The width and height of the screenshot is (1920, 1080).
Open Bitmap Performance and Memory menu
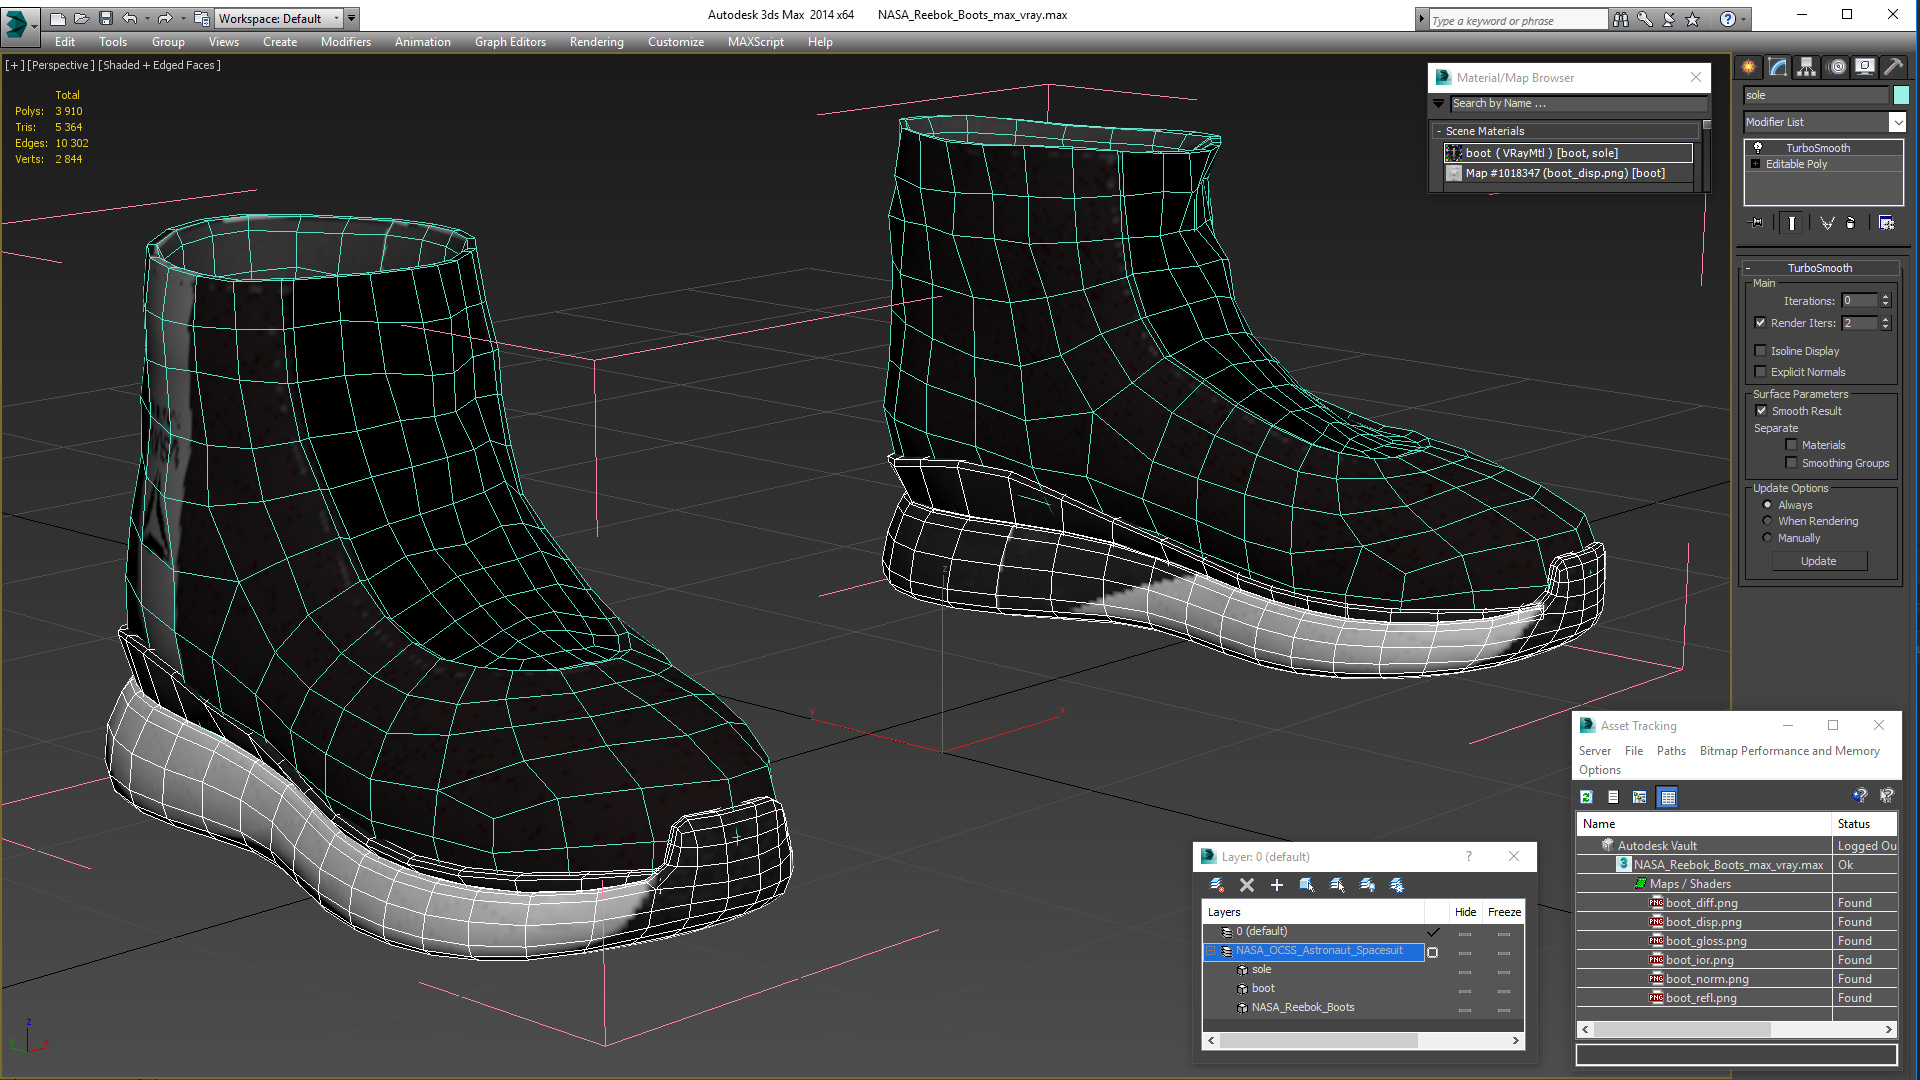1790,751
